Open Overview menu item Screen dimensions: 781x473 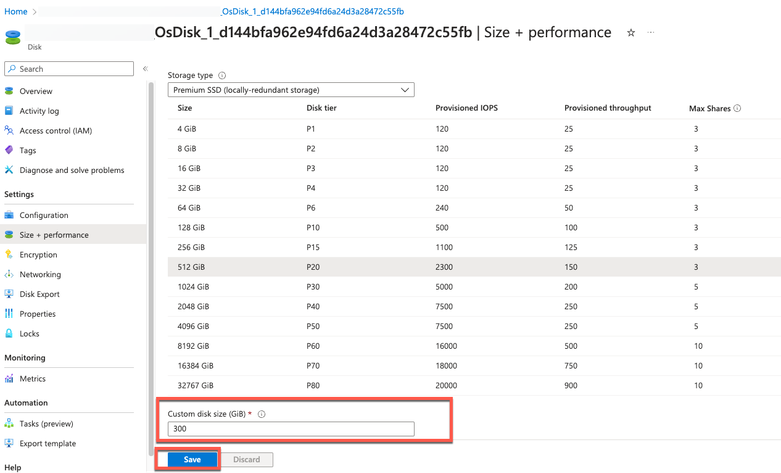(x=36, y=91)
